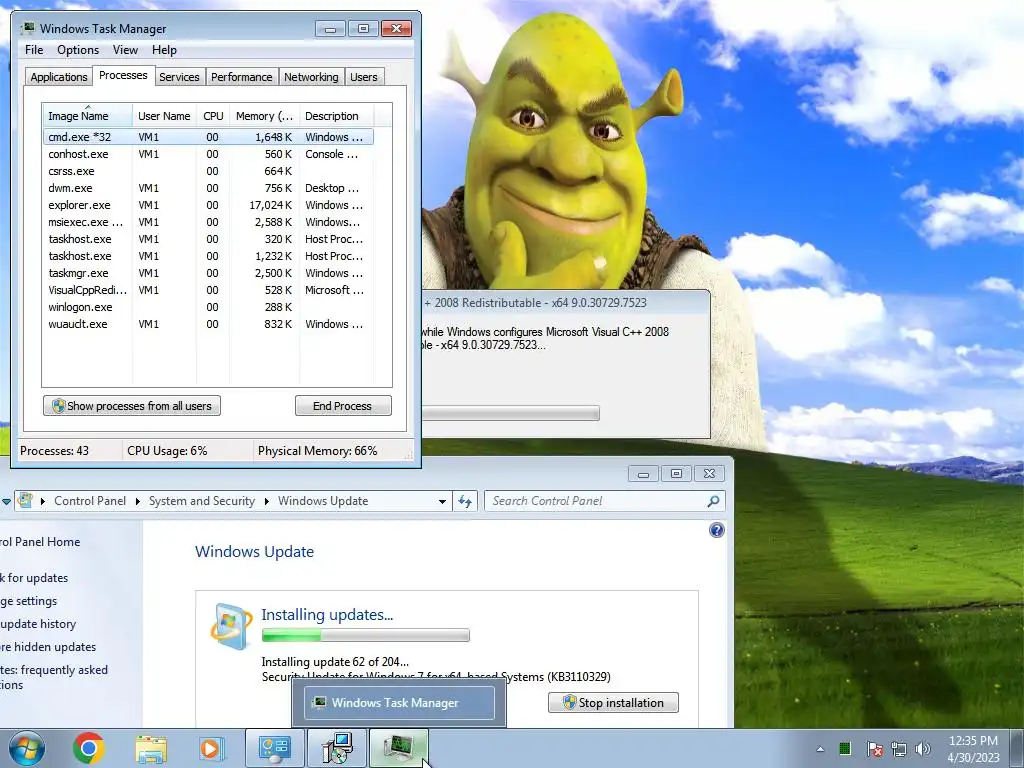The width and height of the screenshot is (1024, 768).
Task: Expand arrow after Control Panel breadcrumb
Action: 137,502
